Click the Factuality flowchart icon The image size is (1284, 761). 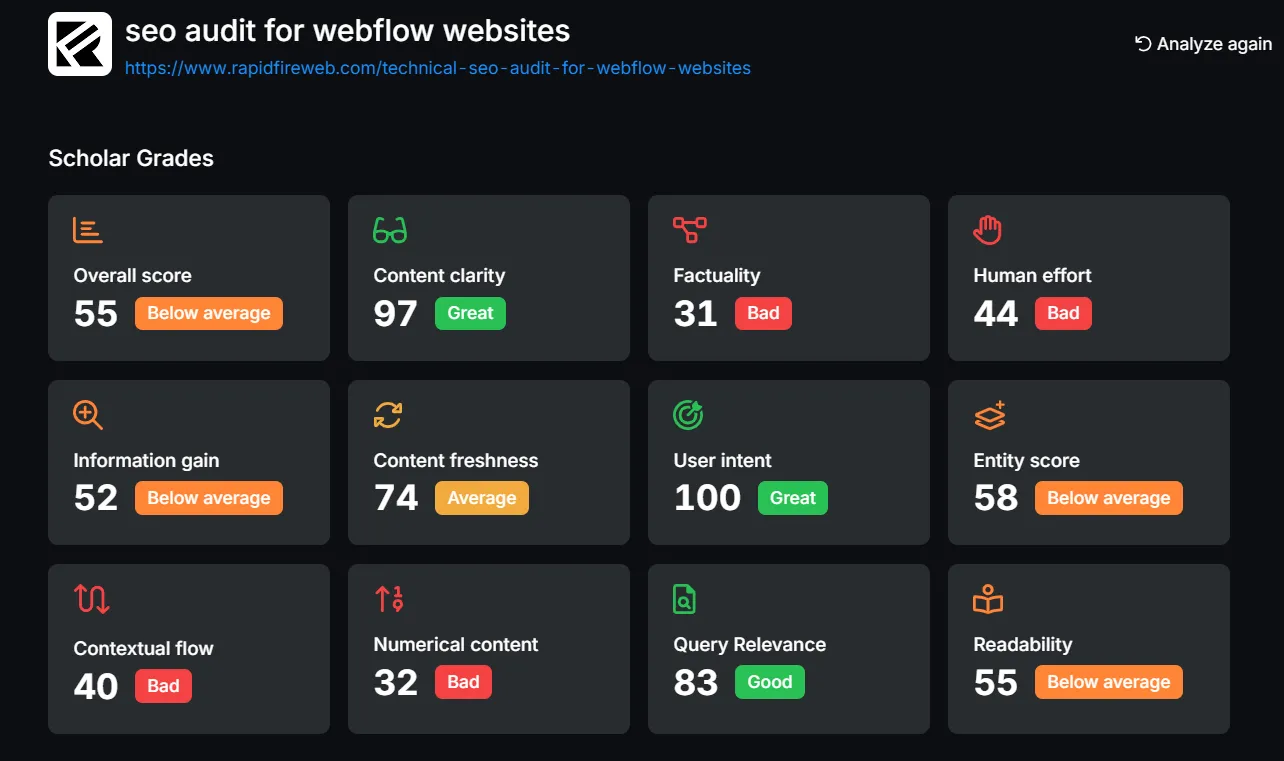[x=688, y=229]
